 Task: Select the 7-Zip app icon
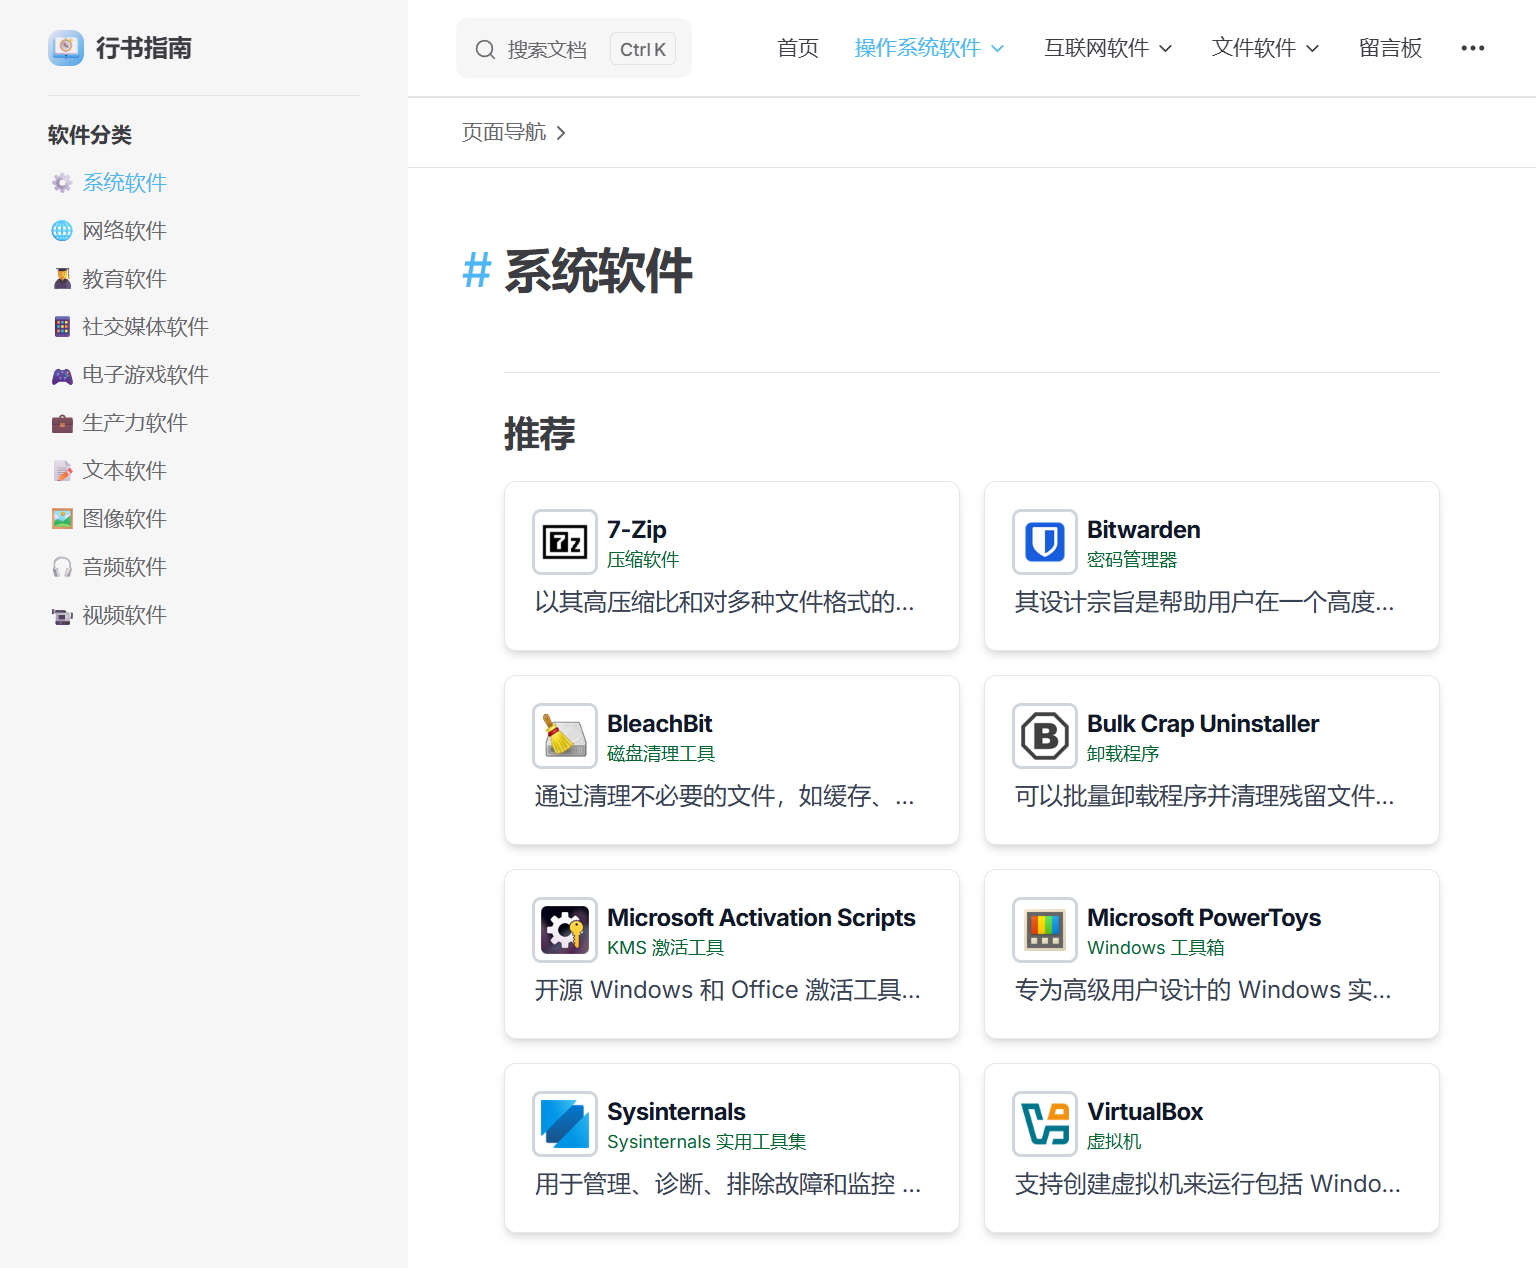564,541
